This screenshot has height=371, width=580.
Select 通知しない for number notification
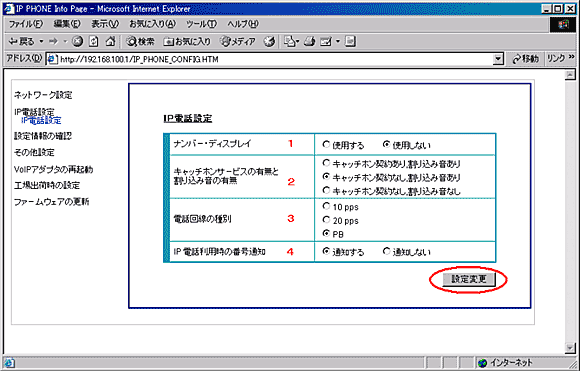click(387, 251)
